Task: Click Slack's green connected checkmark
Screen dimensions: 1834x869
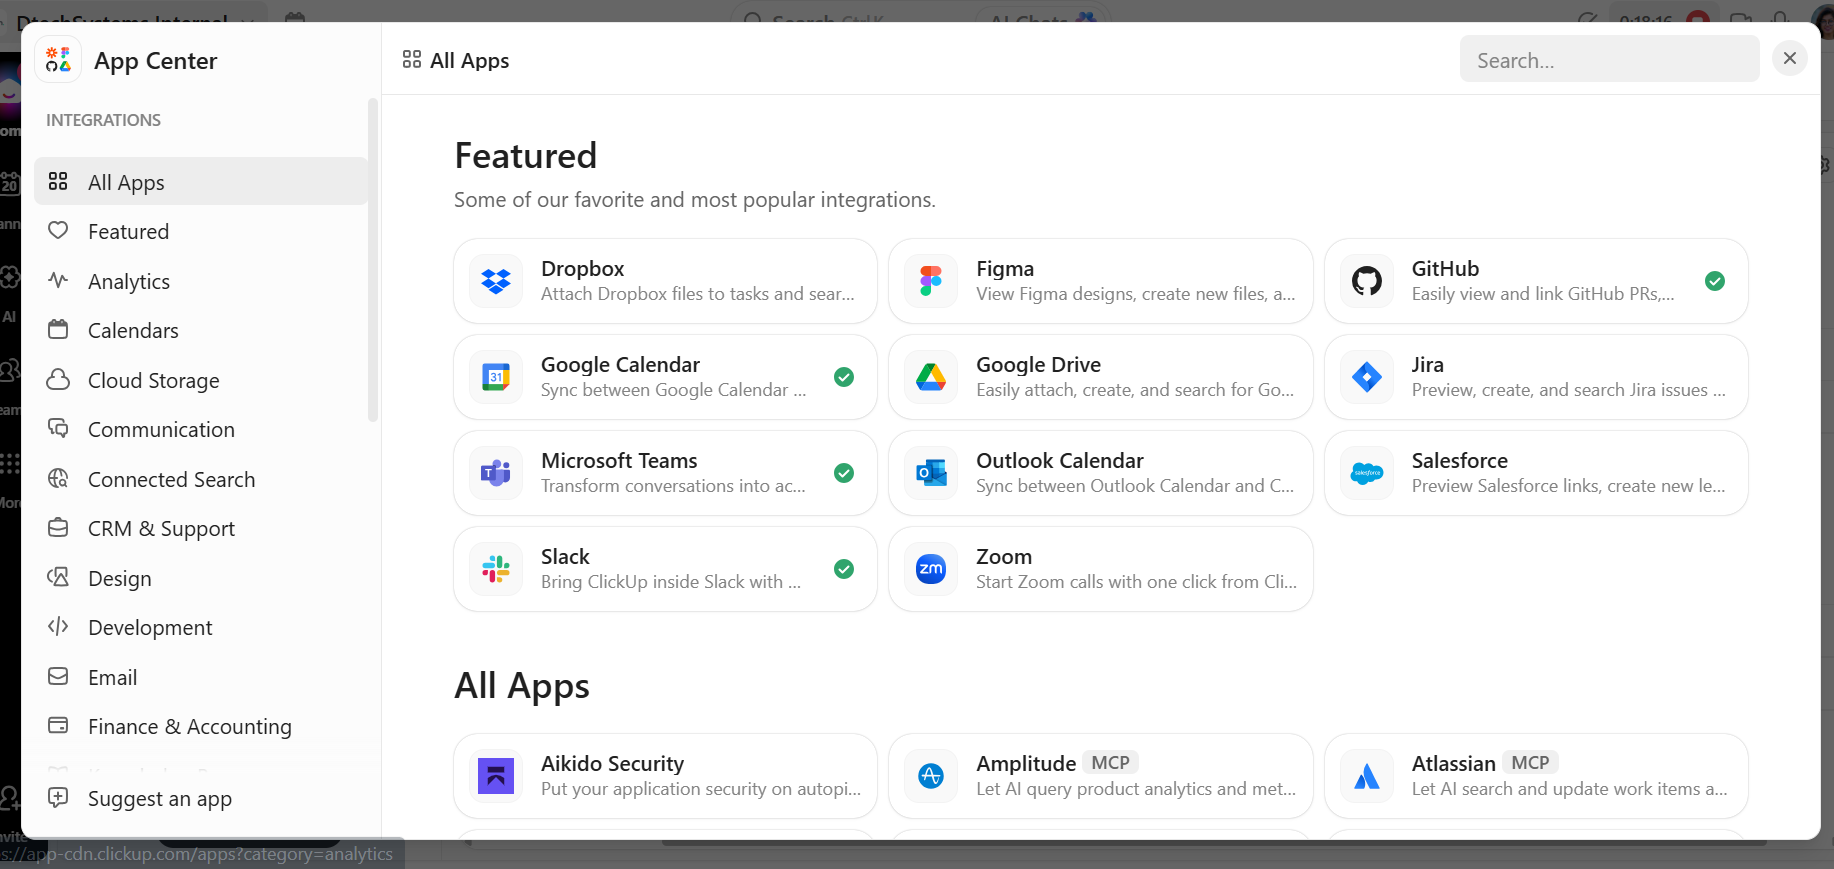Action: [x=844, y=569]
